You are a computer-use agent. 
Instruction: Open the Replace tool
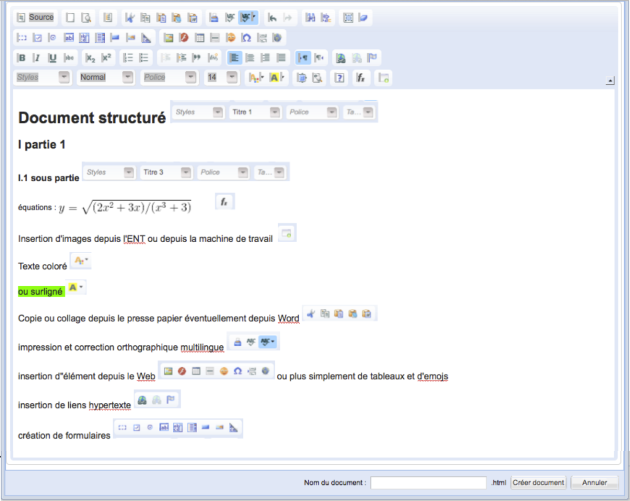326,17
